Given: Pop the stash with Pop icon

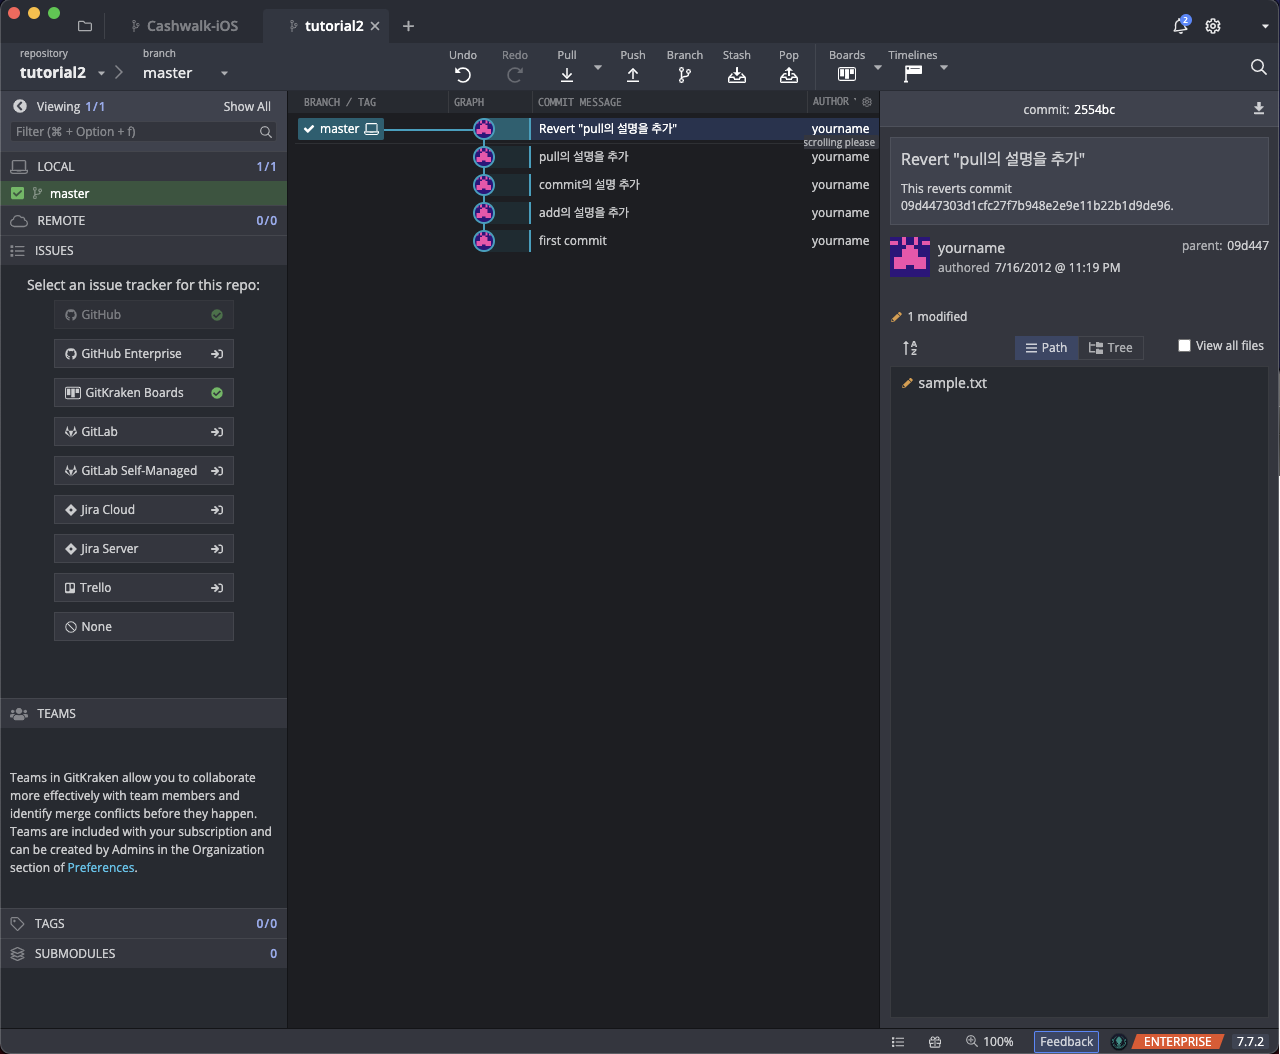Looking at the screenshot, I should 788,75.
